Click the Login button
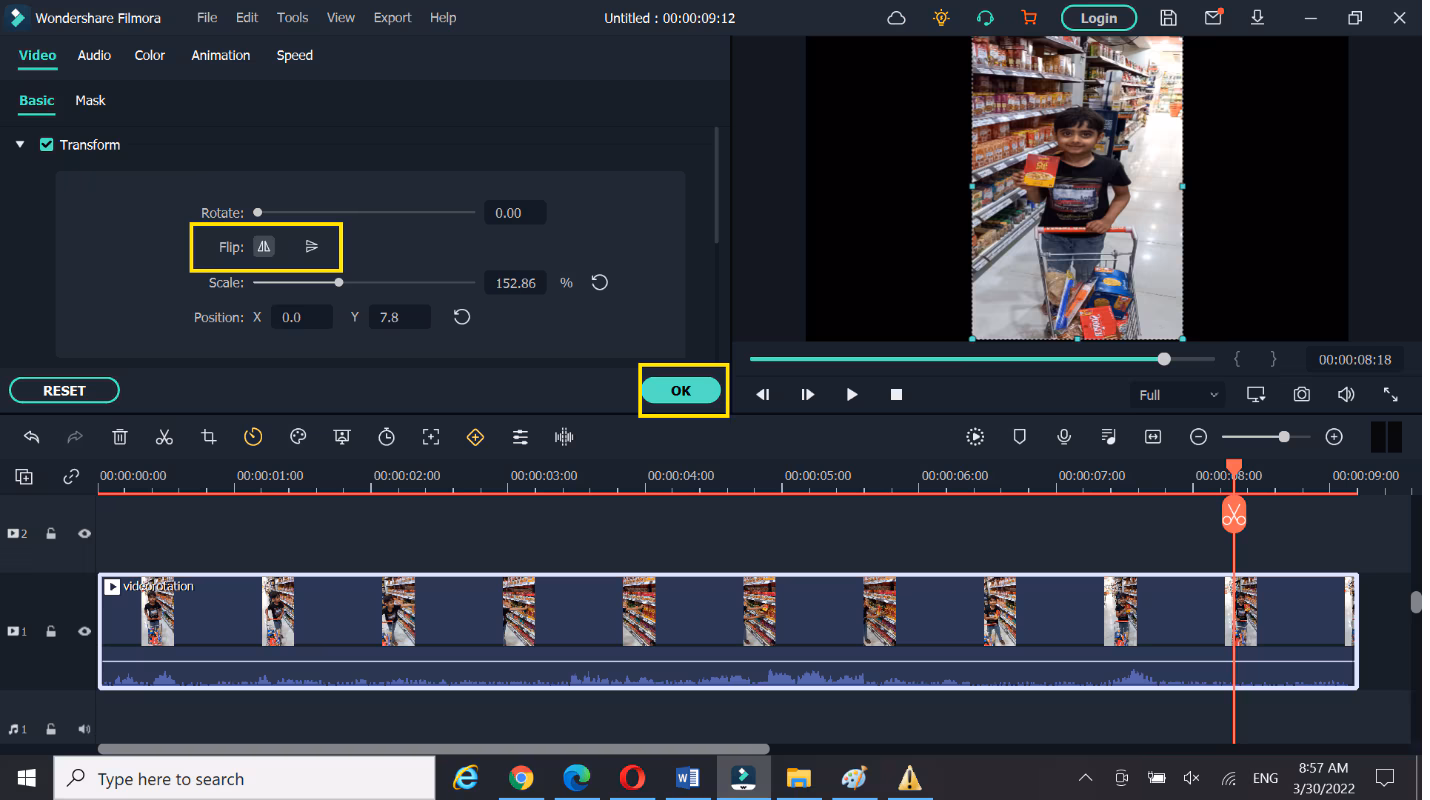 [1098, 18]
